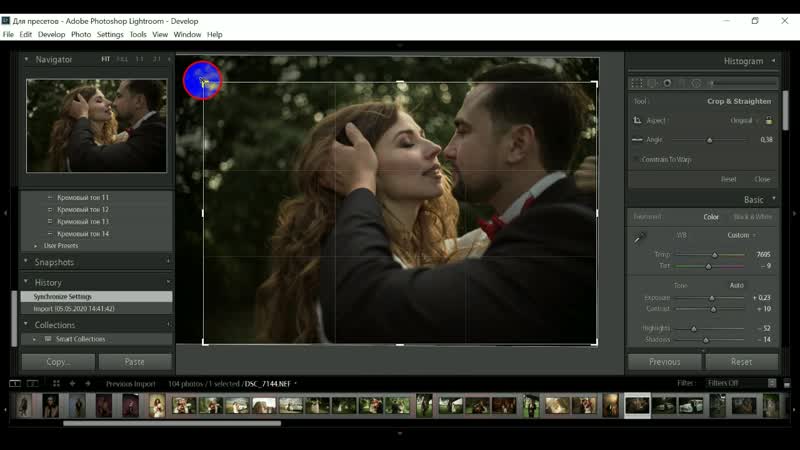Click the filmstrip horizontal scrollbar
The image size is (800, 450).
[172, 423]
